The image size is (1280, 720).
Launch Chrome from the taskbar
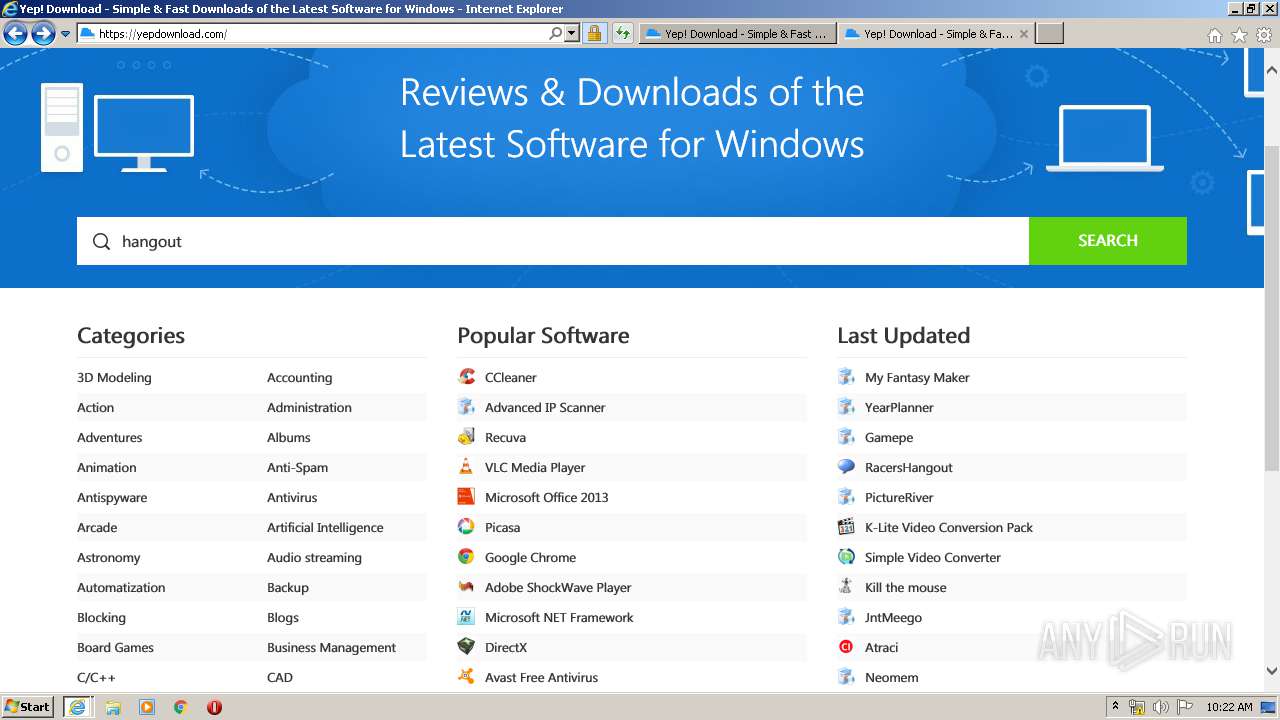click(180, 707)
